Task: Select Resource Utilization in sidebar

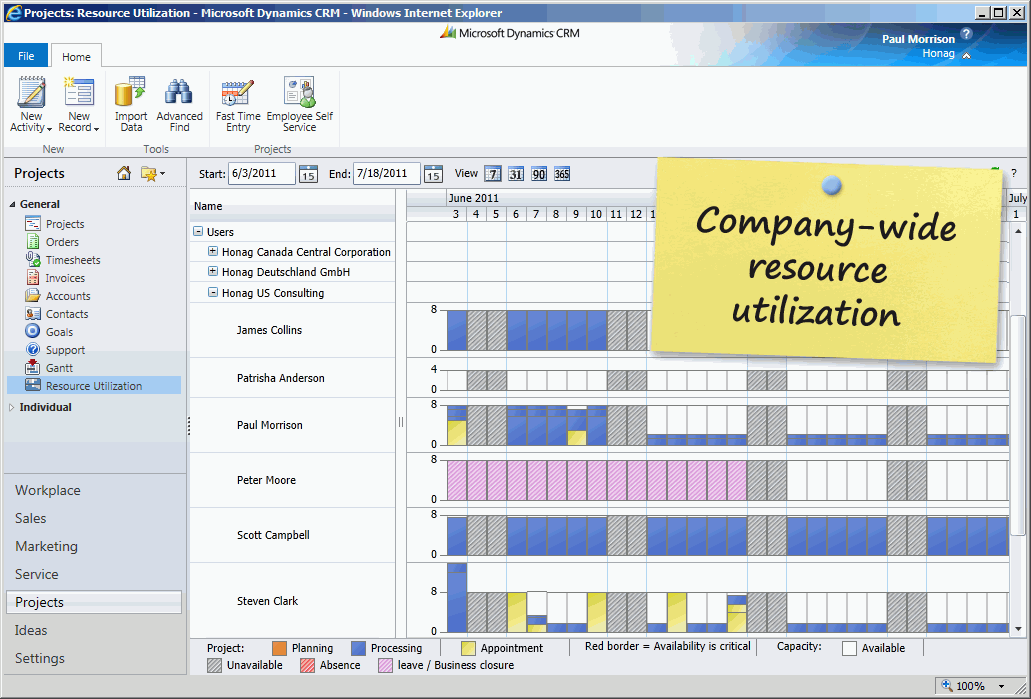Action: click(93, 386)
